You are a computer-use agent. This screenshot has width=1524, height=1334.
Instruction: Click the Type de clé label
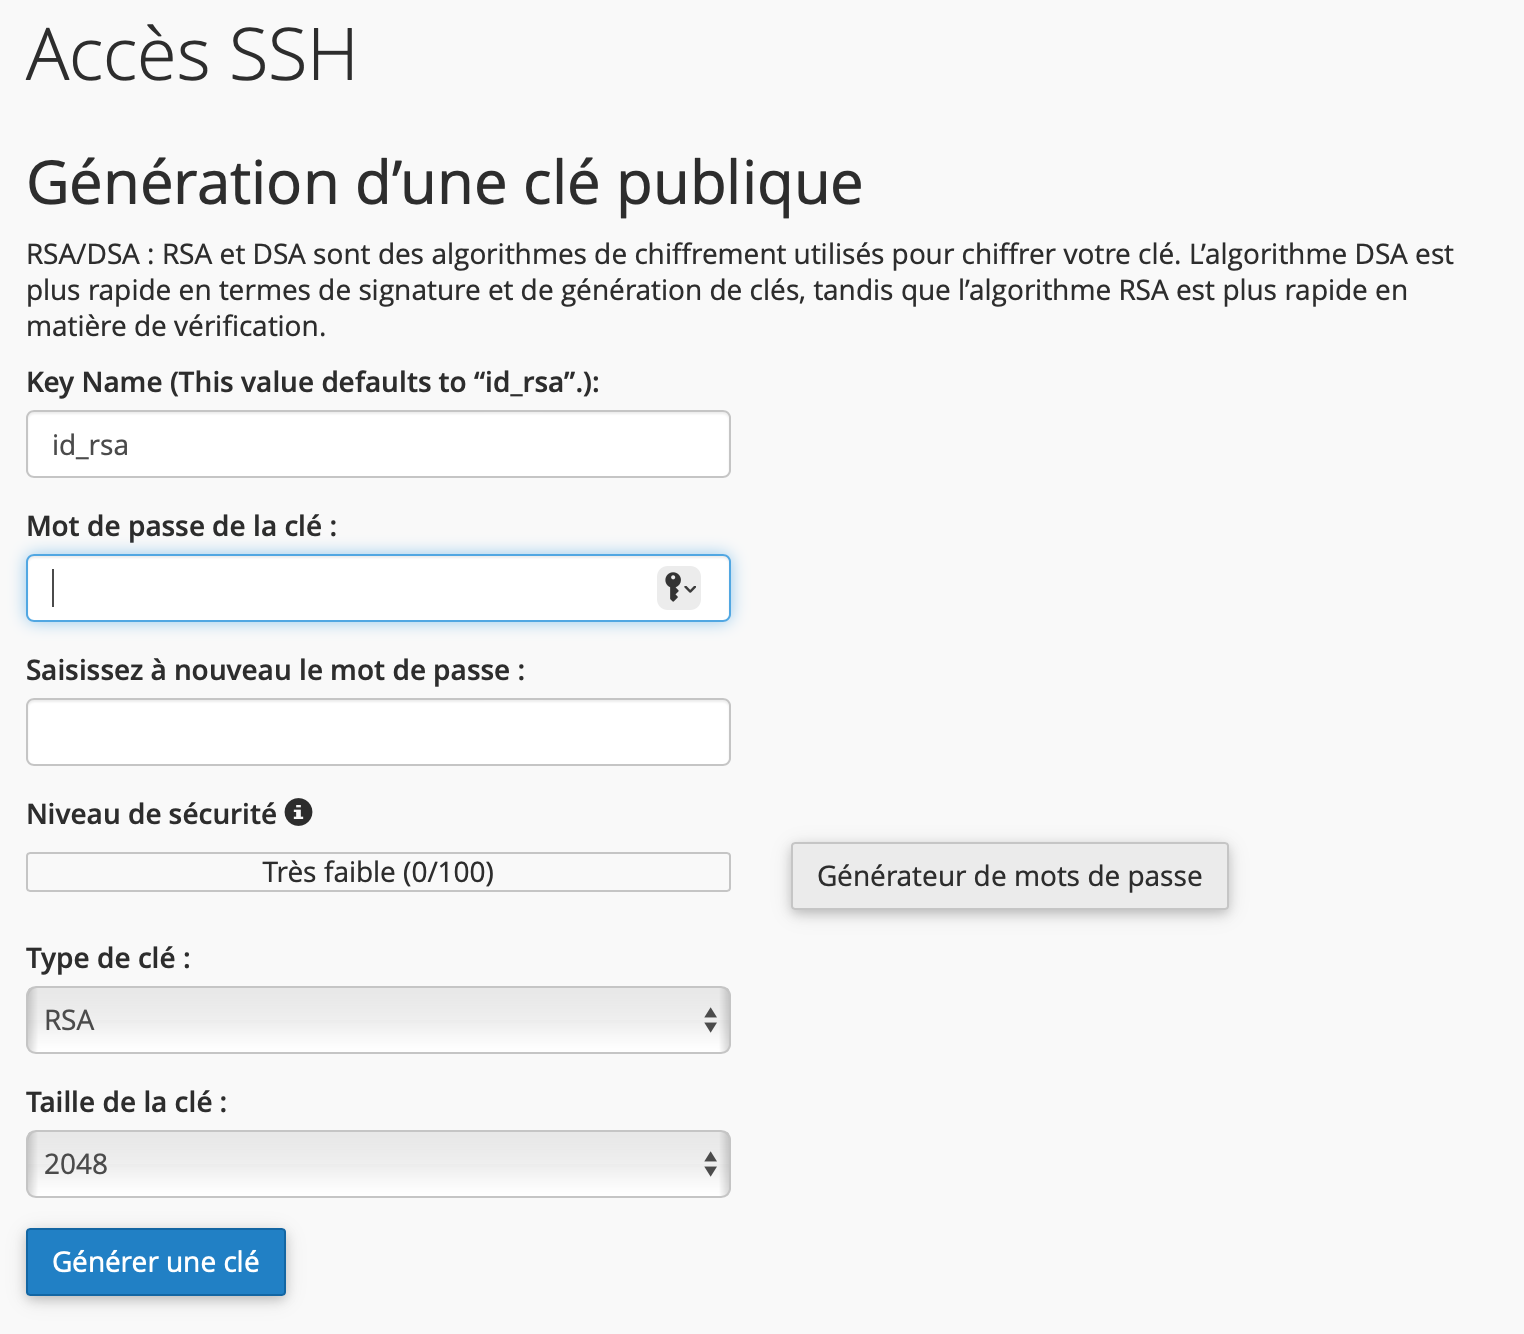(x=108, y=958)
